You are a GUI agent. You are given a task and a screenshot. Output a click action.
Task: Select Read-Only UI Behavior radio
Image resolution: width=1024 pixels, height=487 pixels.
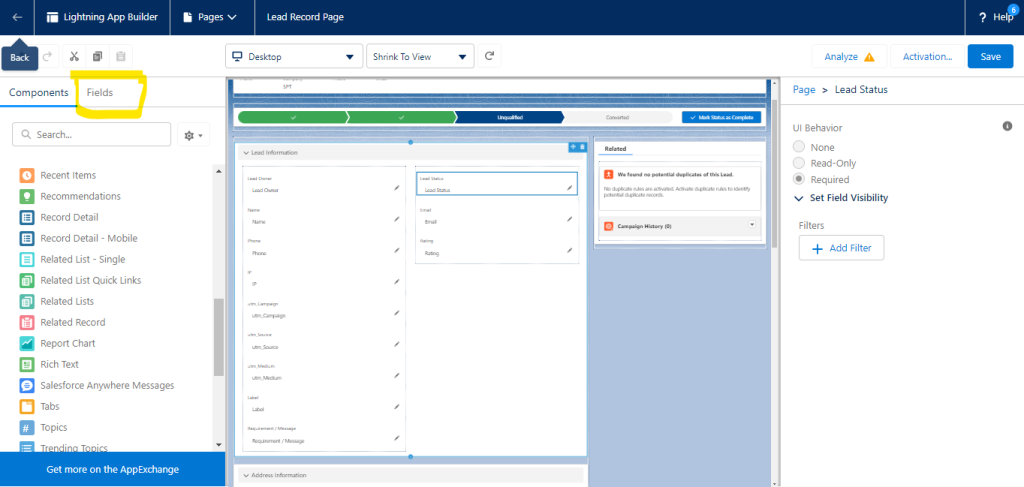pyautogui.click(x=799, y=163)
